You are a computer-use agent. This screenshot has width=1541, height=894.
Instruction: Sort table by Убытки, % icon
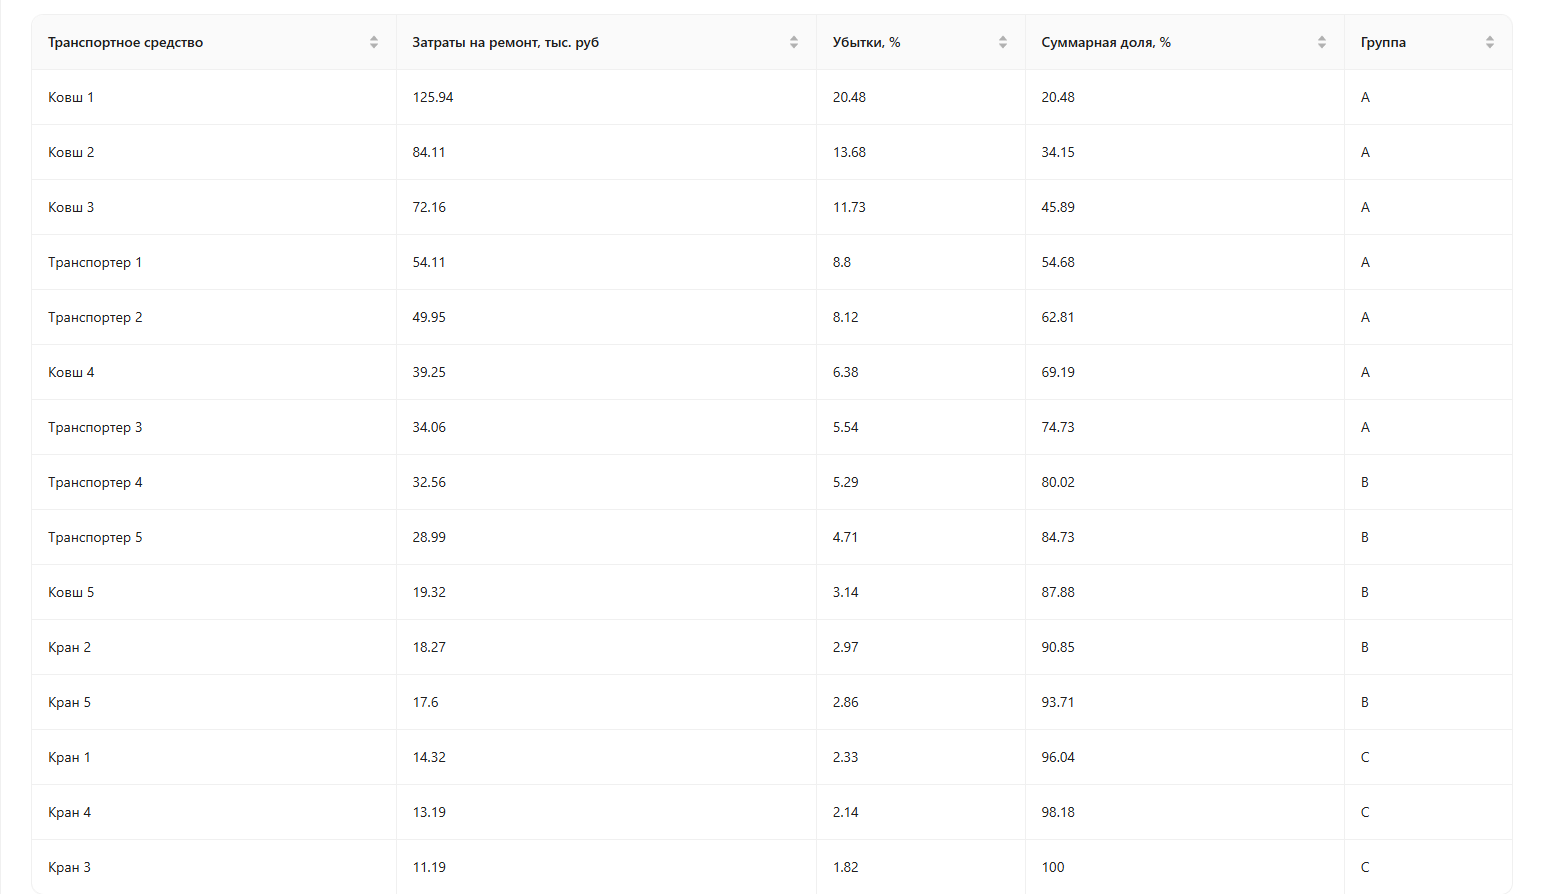pyautogui.click(x=1003, y=42)
